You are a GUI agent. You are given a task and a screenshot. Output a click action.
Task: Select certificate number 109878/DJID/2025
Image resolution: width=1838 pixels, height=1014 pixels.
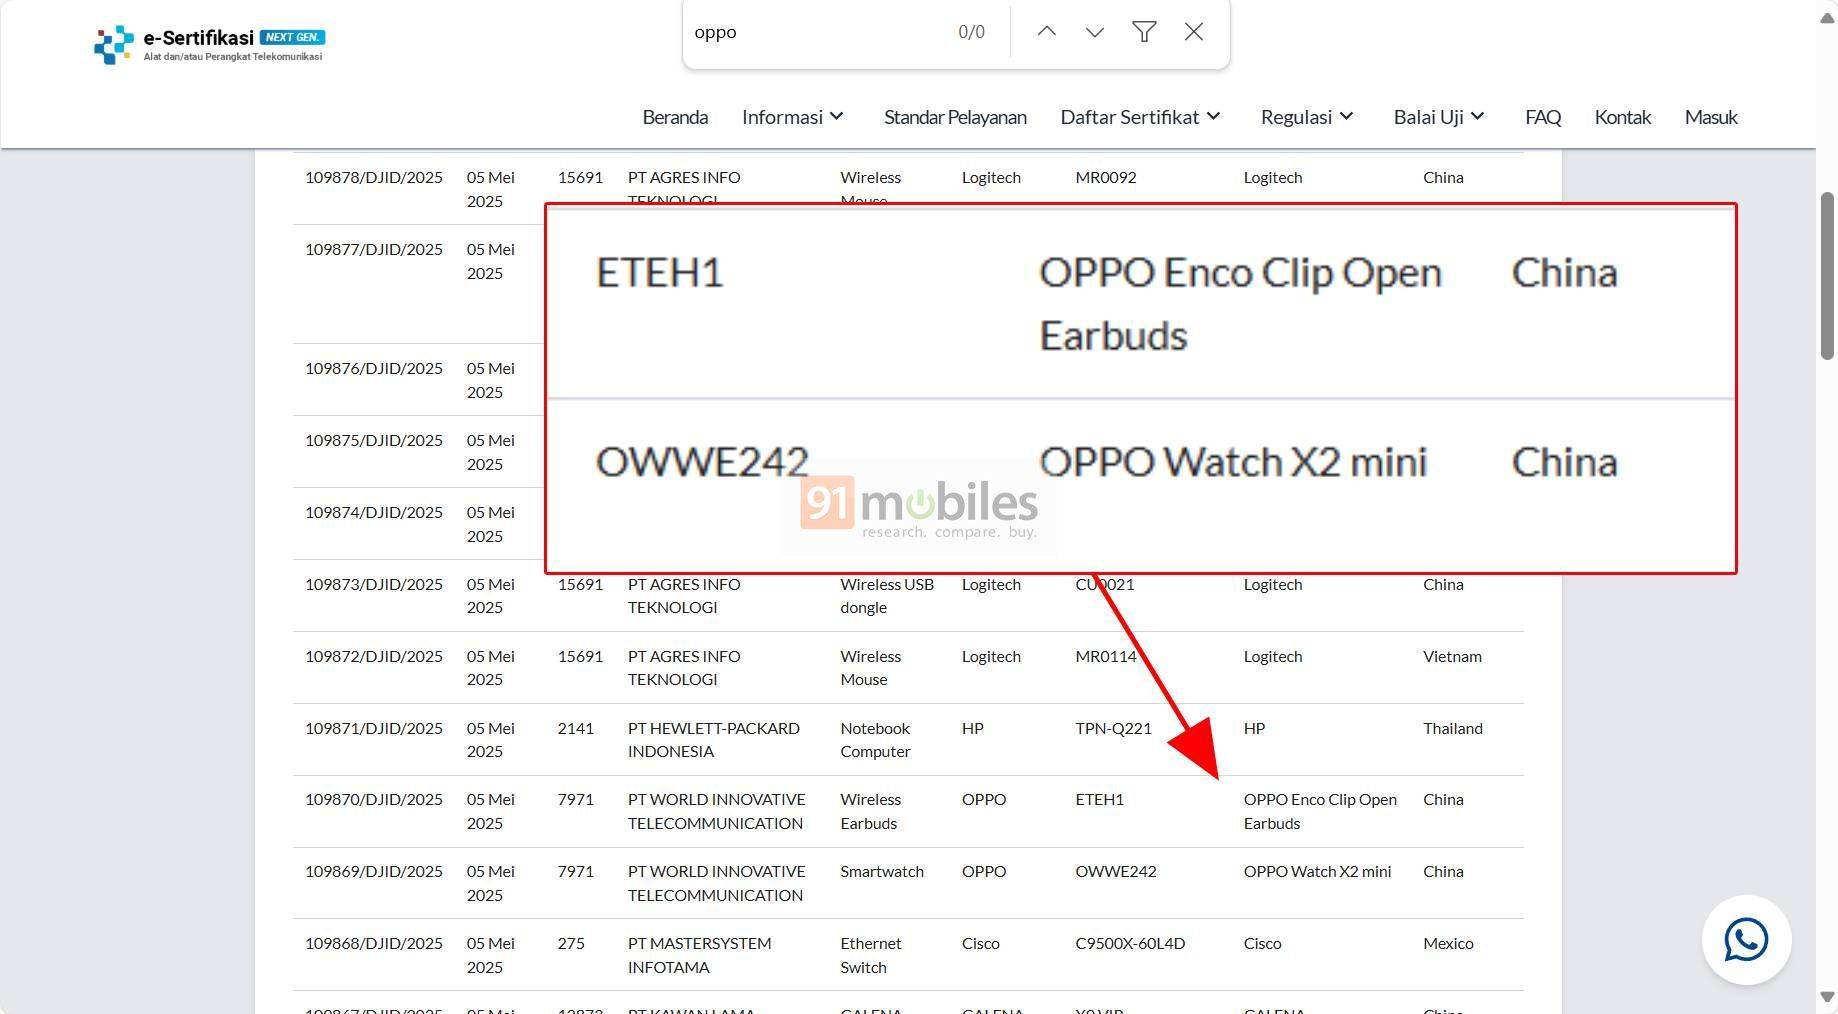374,178
